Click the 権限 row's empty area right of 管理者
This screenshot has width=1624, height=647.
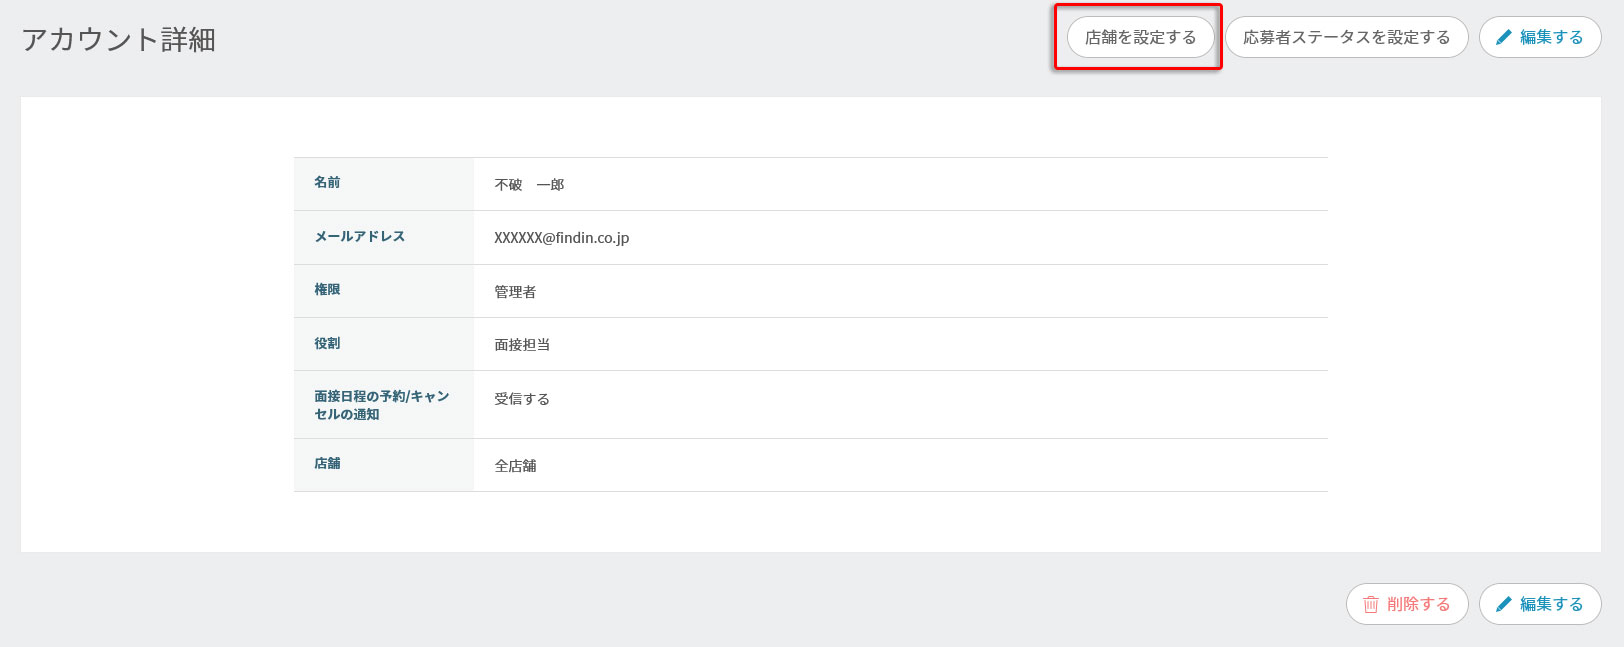point(900,292)
